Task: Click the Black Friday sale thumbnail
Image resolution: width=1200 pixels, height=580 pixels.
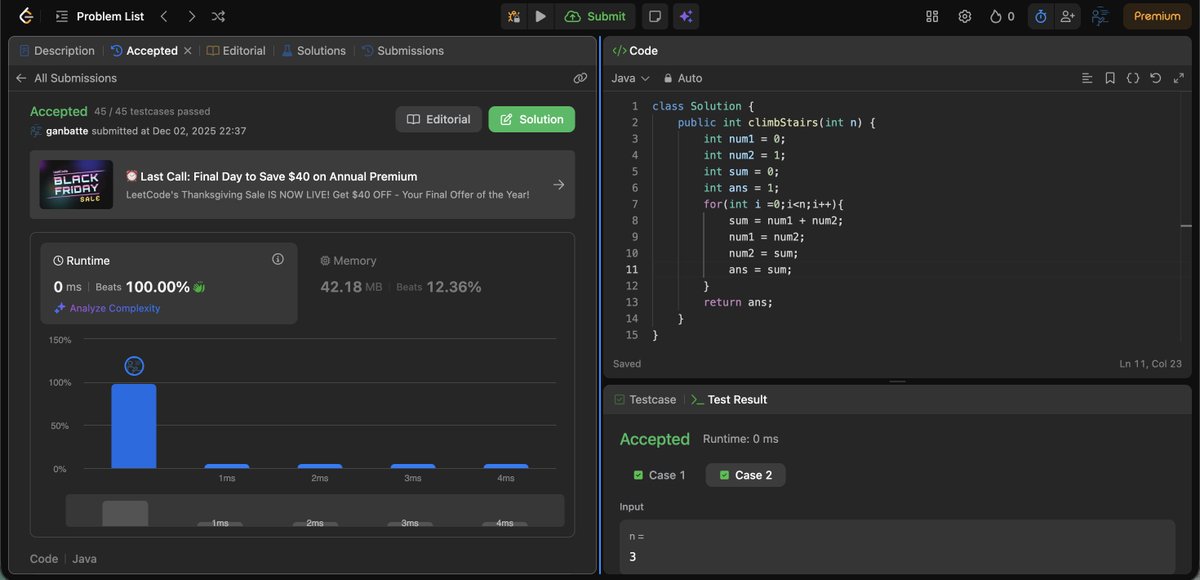Action: [76, 184]
